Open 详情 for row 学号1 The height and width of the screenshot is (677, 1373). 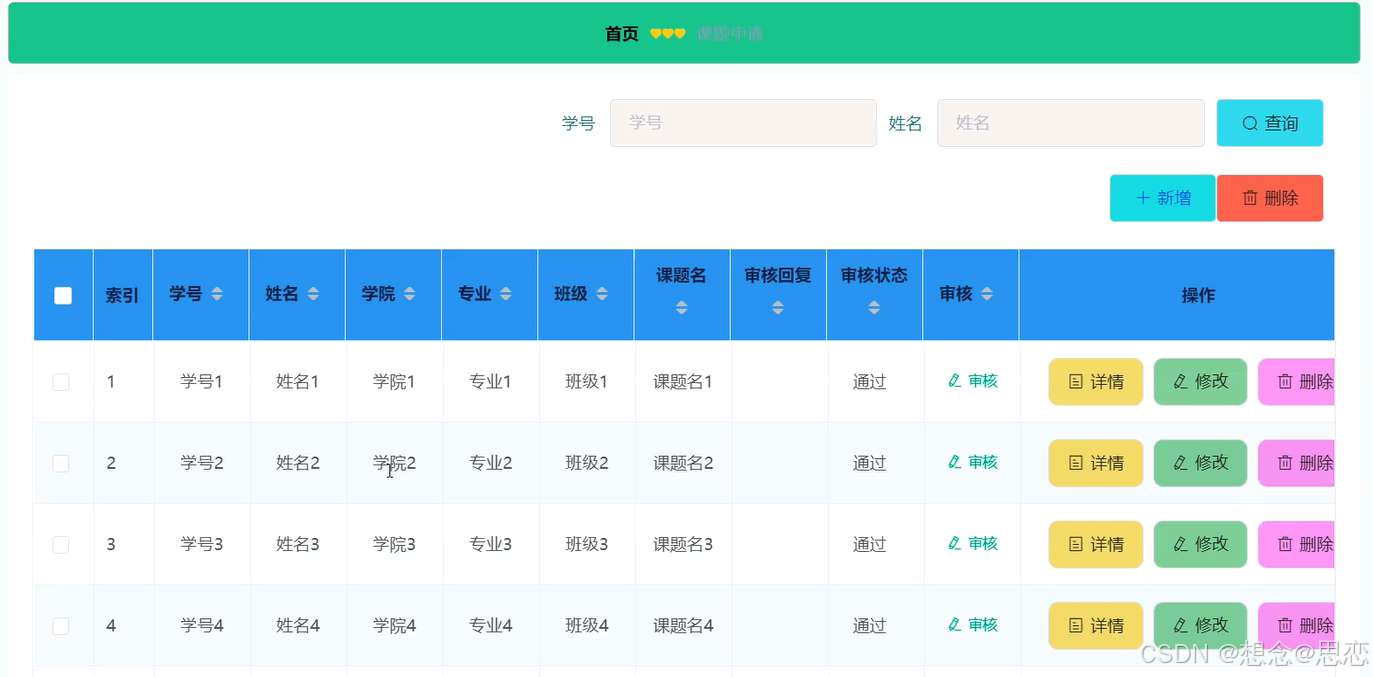click(1095, 382)
